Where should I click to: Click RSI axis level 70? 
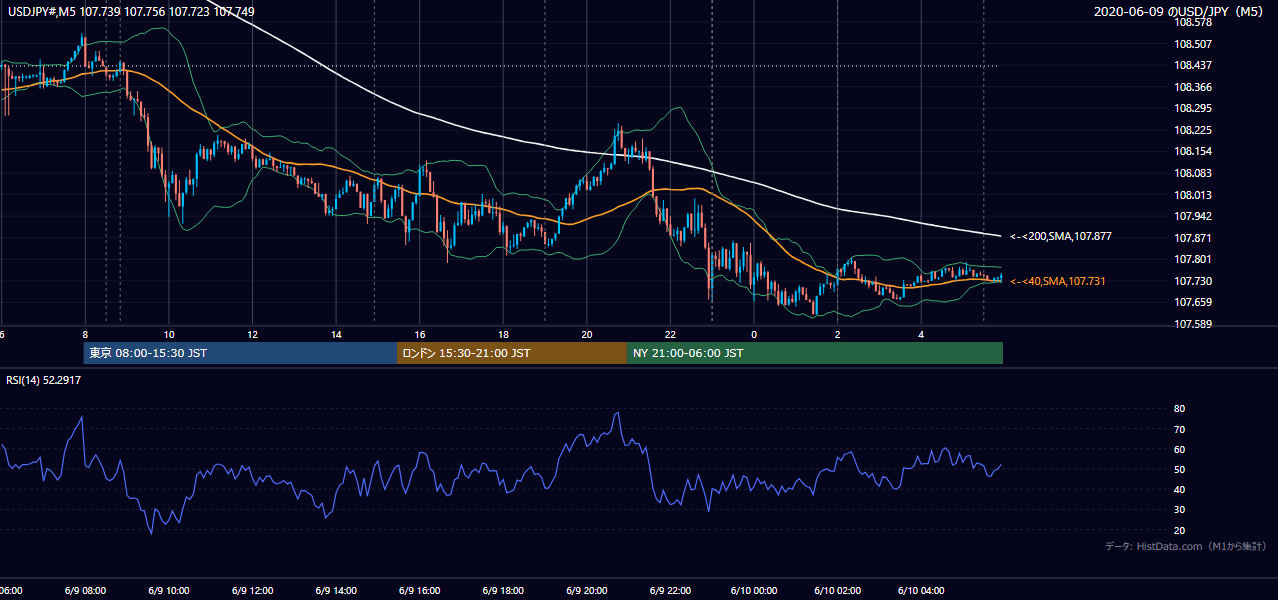(x=1179, y=429)
